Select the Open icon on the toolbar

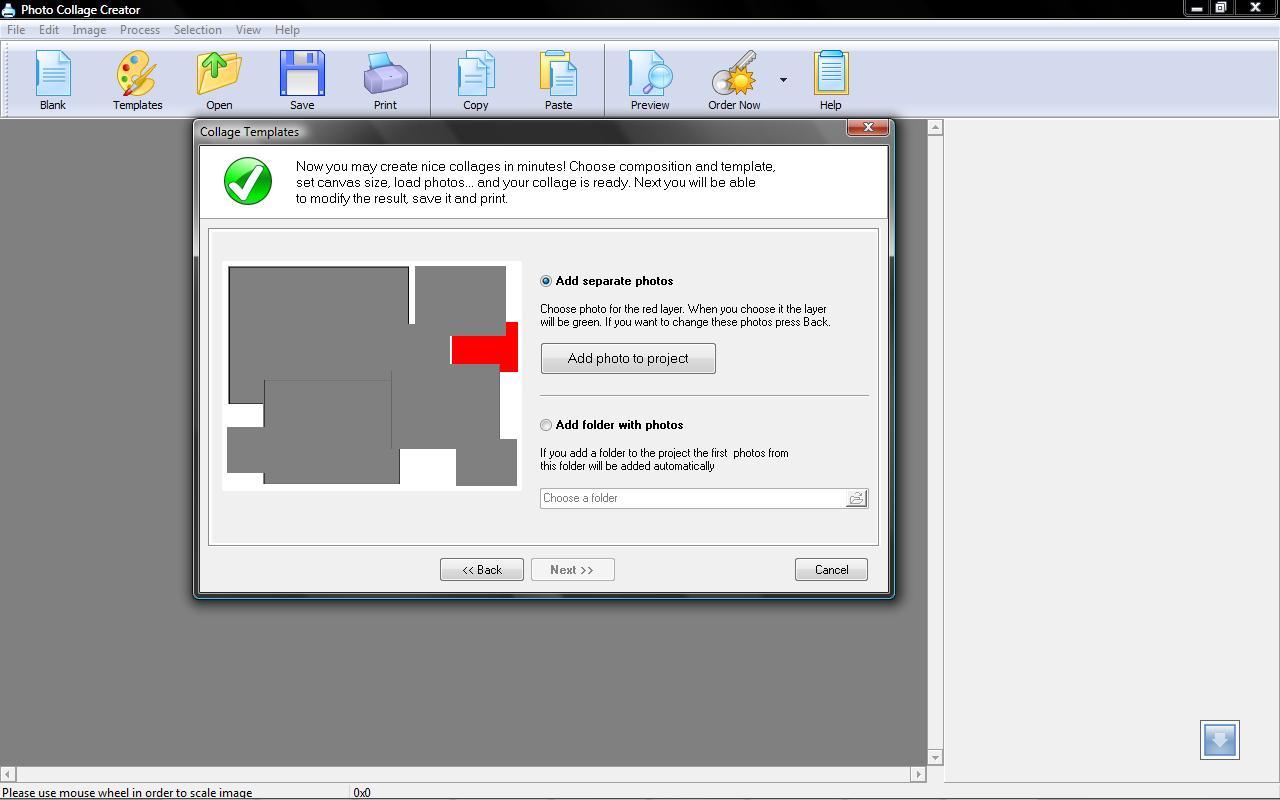218,79
